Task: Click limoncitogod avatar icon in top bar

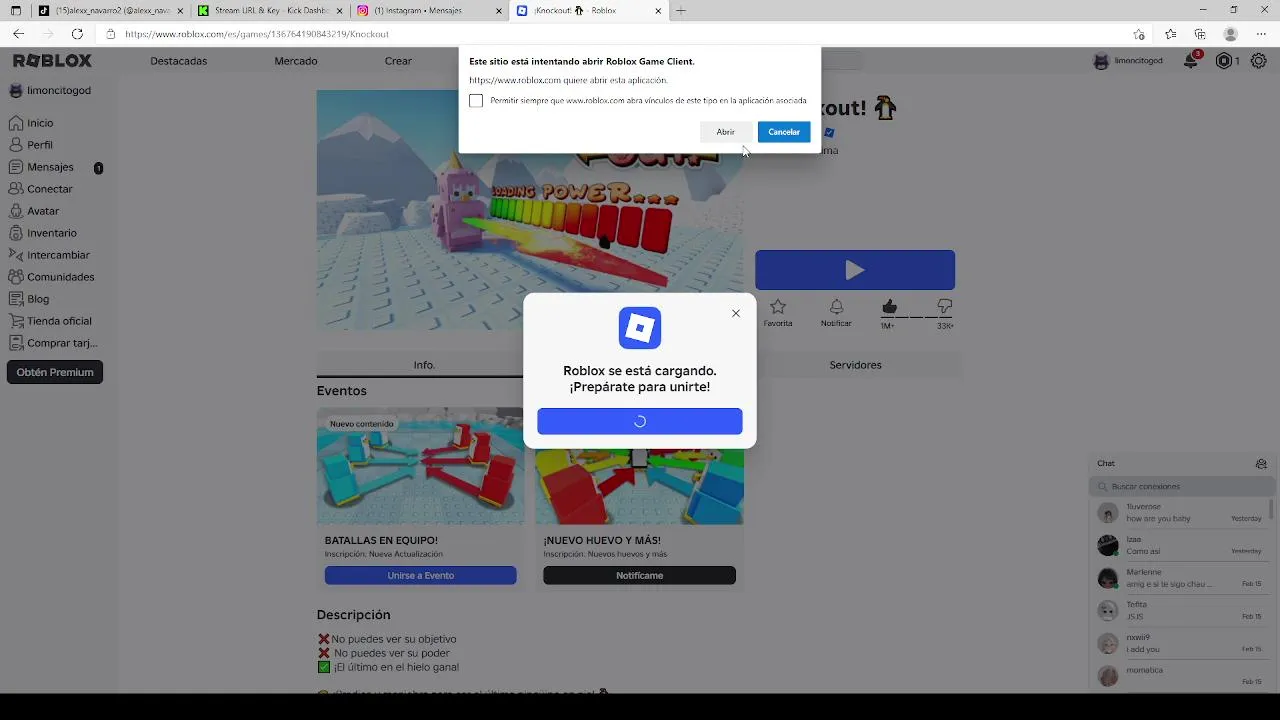Action: (x=1101, y=61)
